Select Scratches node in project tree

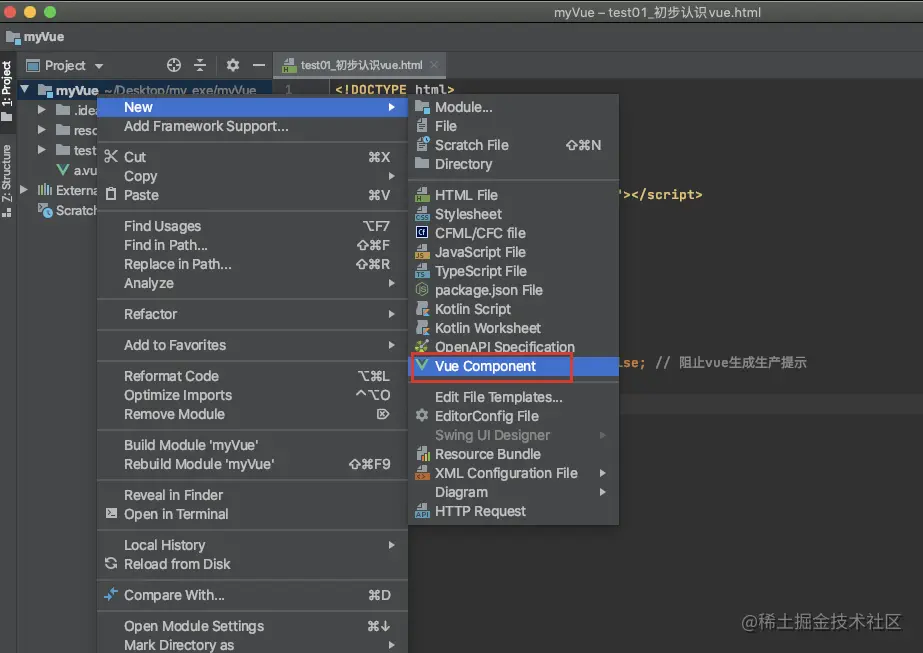click(67, 210)
